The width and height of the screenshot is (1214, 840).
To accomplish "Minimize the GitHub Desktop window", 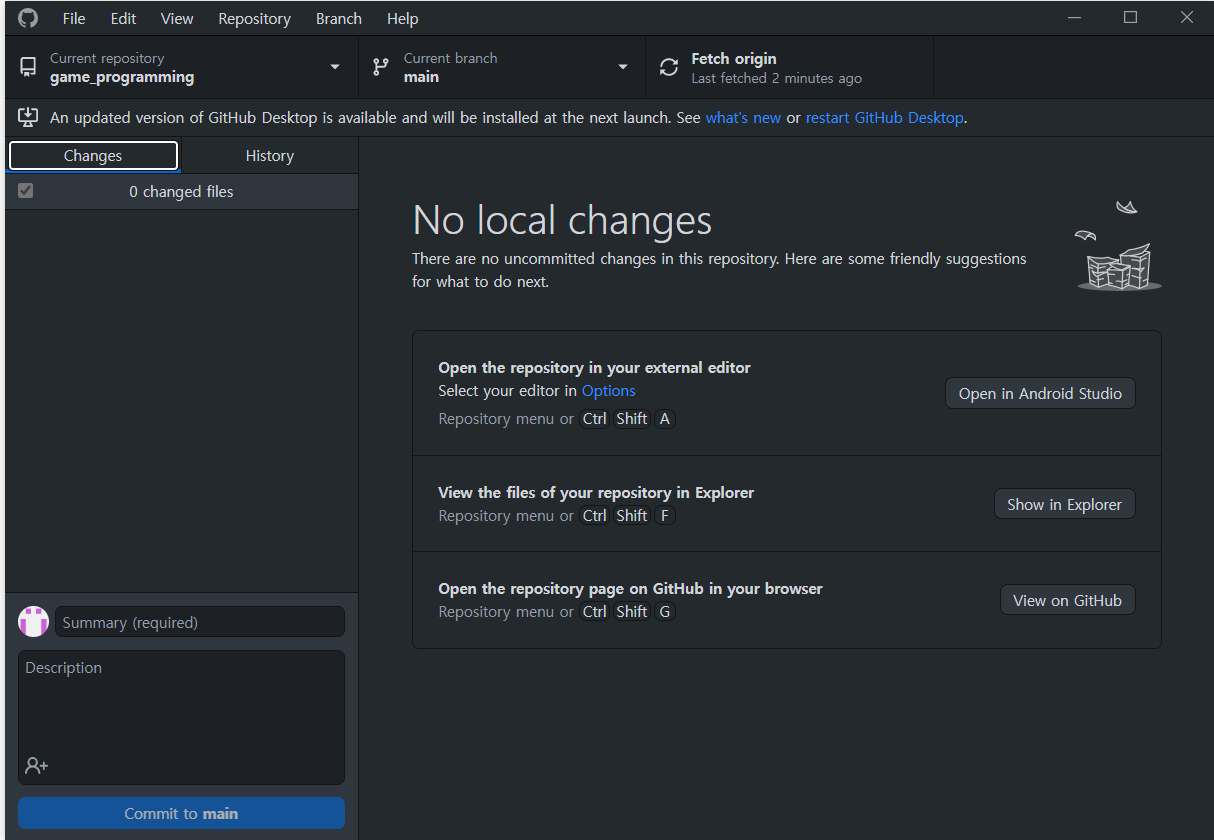I will 1073,17.
